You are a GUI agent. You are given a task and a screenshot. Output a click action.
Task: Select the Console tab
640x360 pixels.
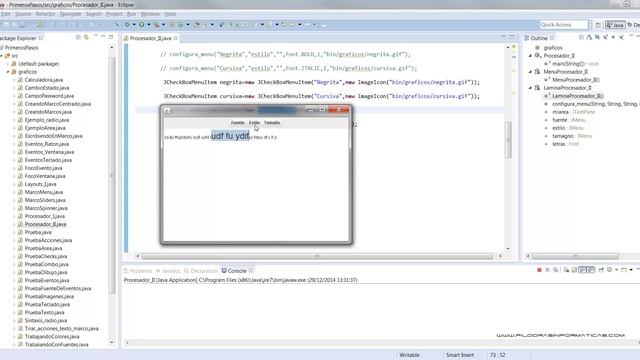[237, 271]
